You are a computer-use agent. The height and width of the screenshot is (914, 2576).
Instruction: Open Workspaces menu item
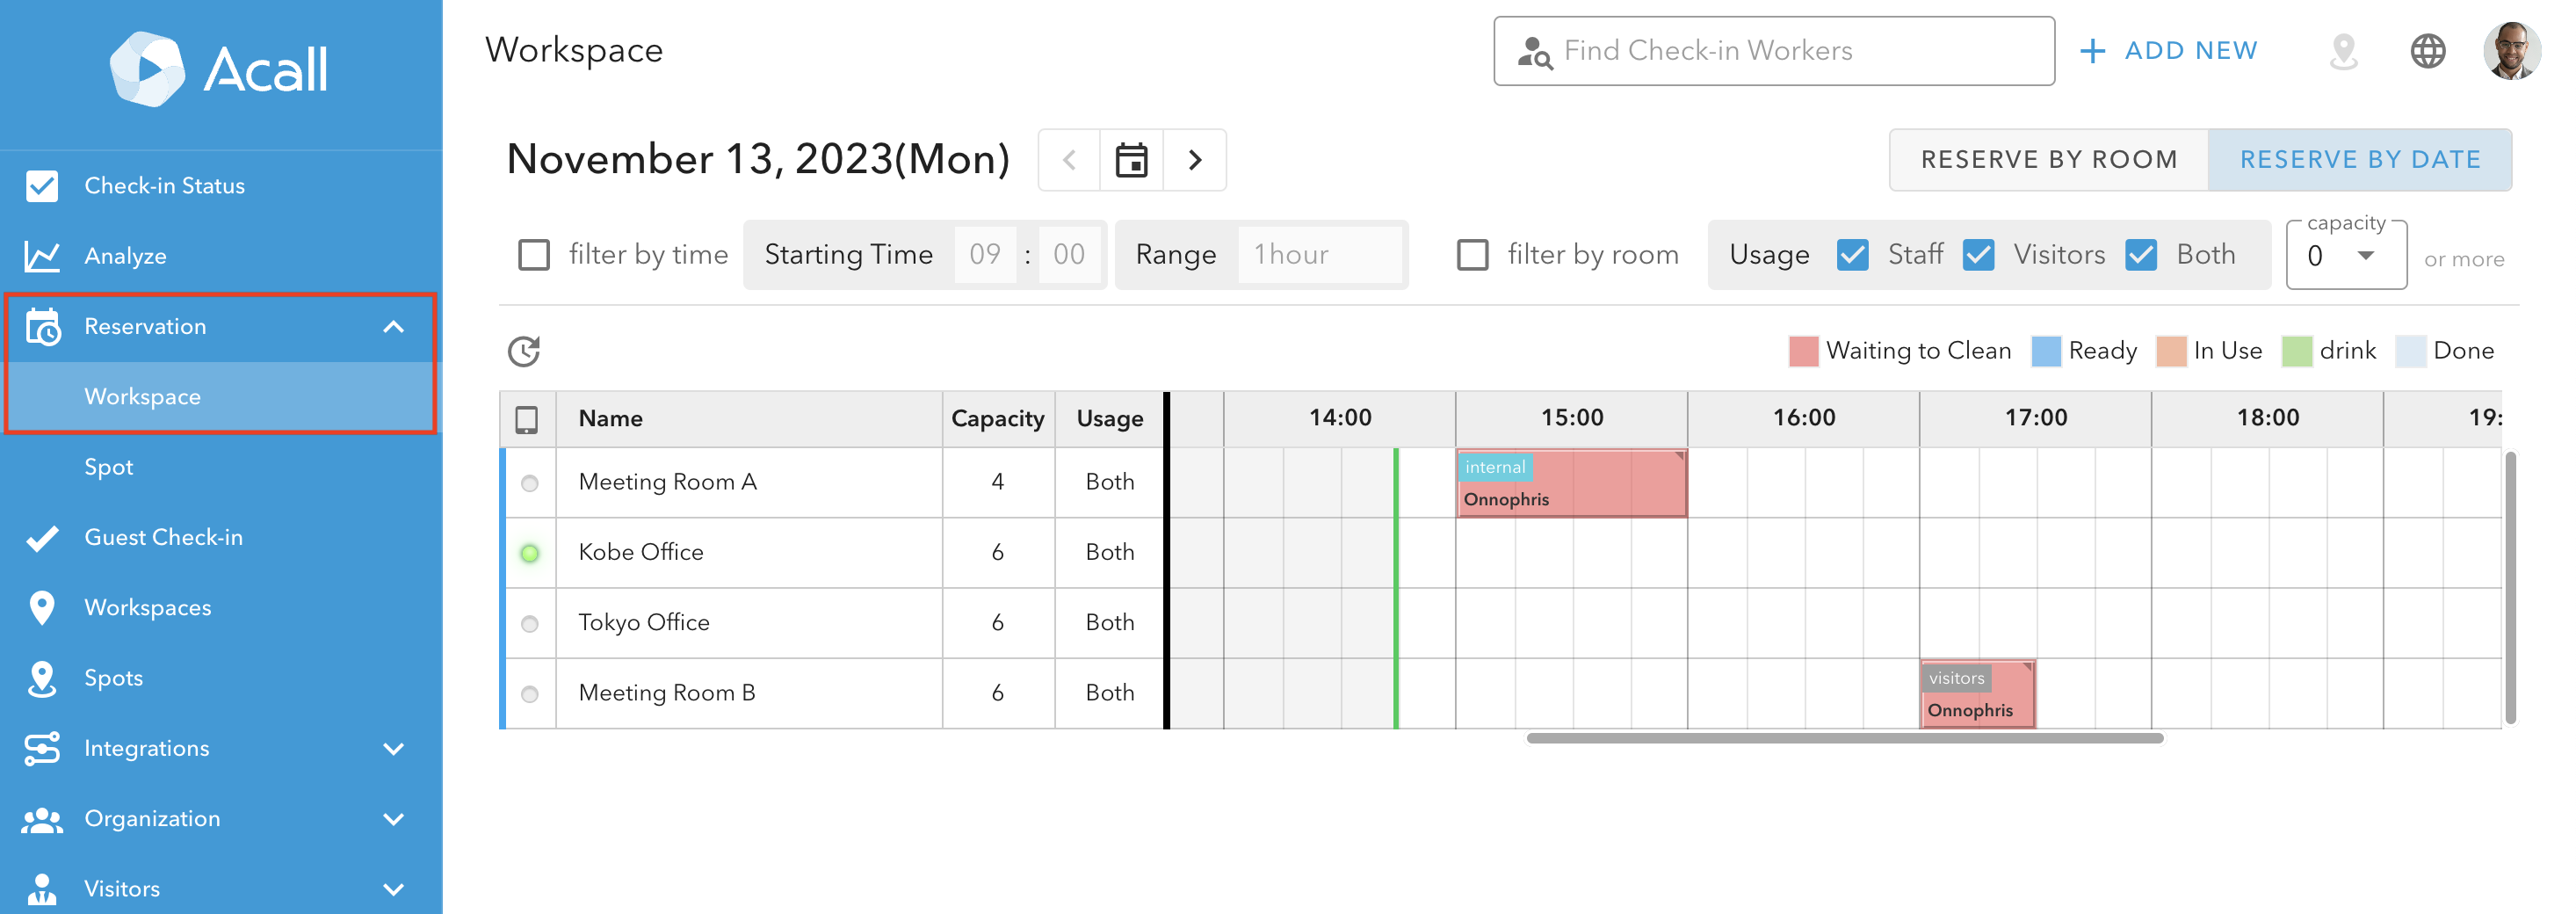click(x=221, y=608)
